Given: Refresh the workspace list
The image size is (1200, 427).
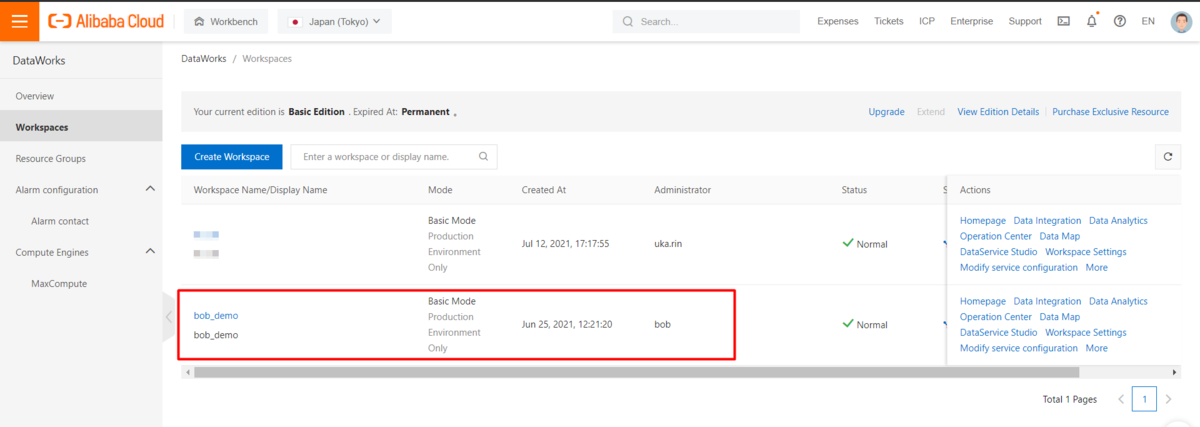Looking at the screenshot, I should (x=1167, y=157).
